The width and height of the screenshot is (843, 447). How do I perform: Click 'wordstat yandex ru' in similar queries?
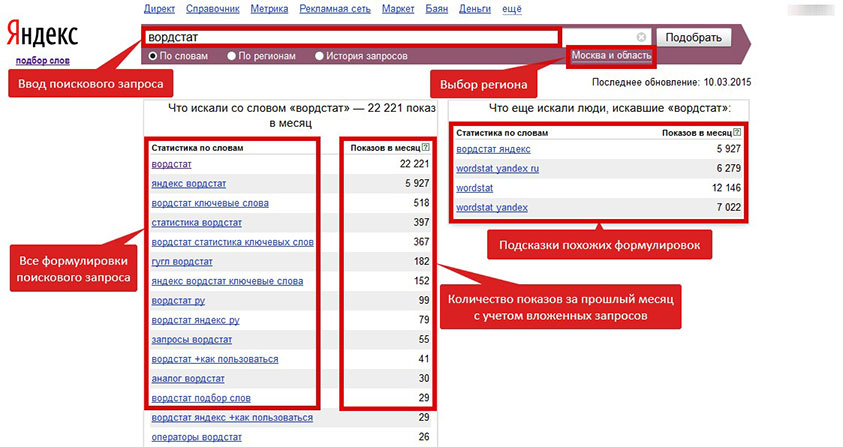coord(498,168)
